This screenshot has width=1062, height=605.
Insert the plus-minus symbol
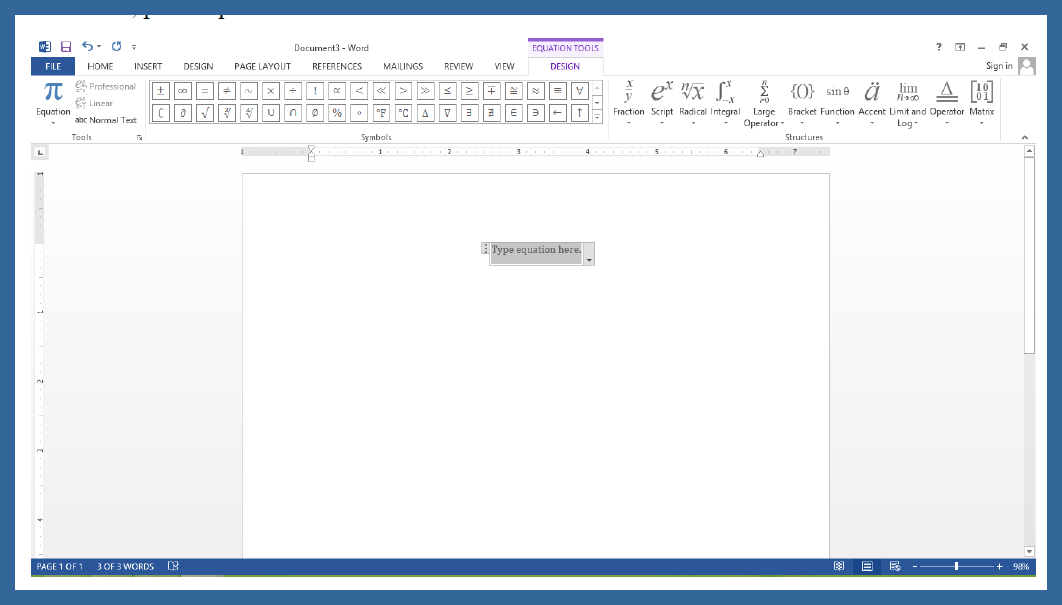coord(160,90)
